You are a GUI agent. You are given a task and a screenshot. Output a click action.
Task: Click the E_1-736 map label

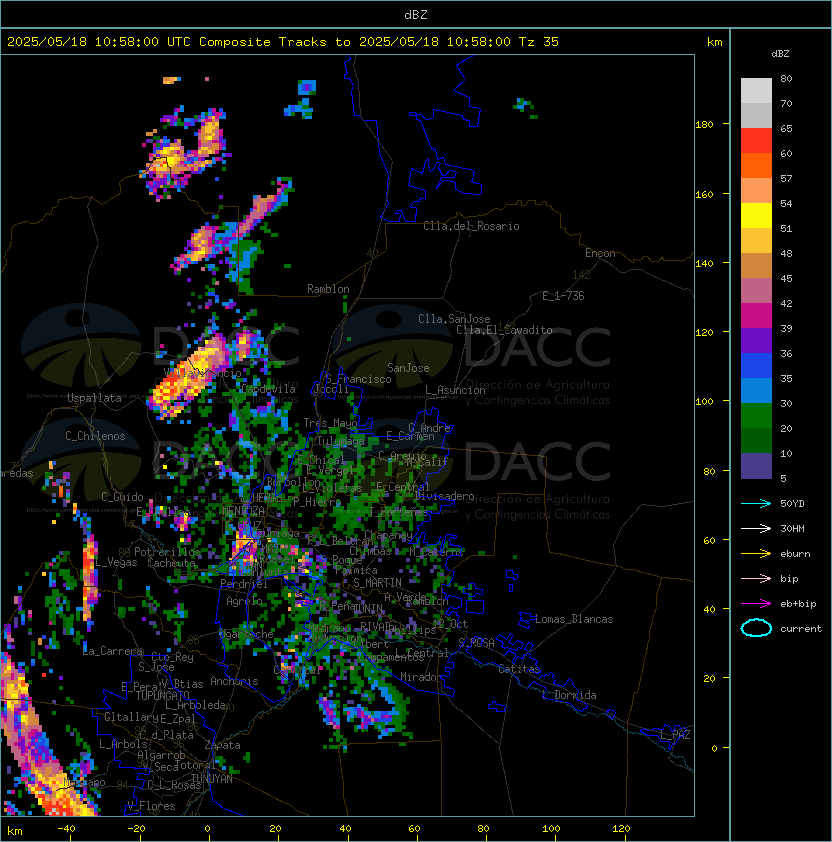pyautogui.click(x=563, y=296)
